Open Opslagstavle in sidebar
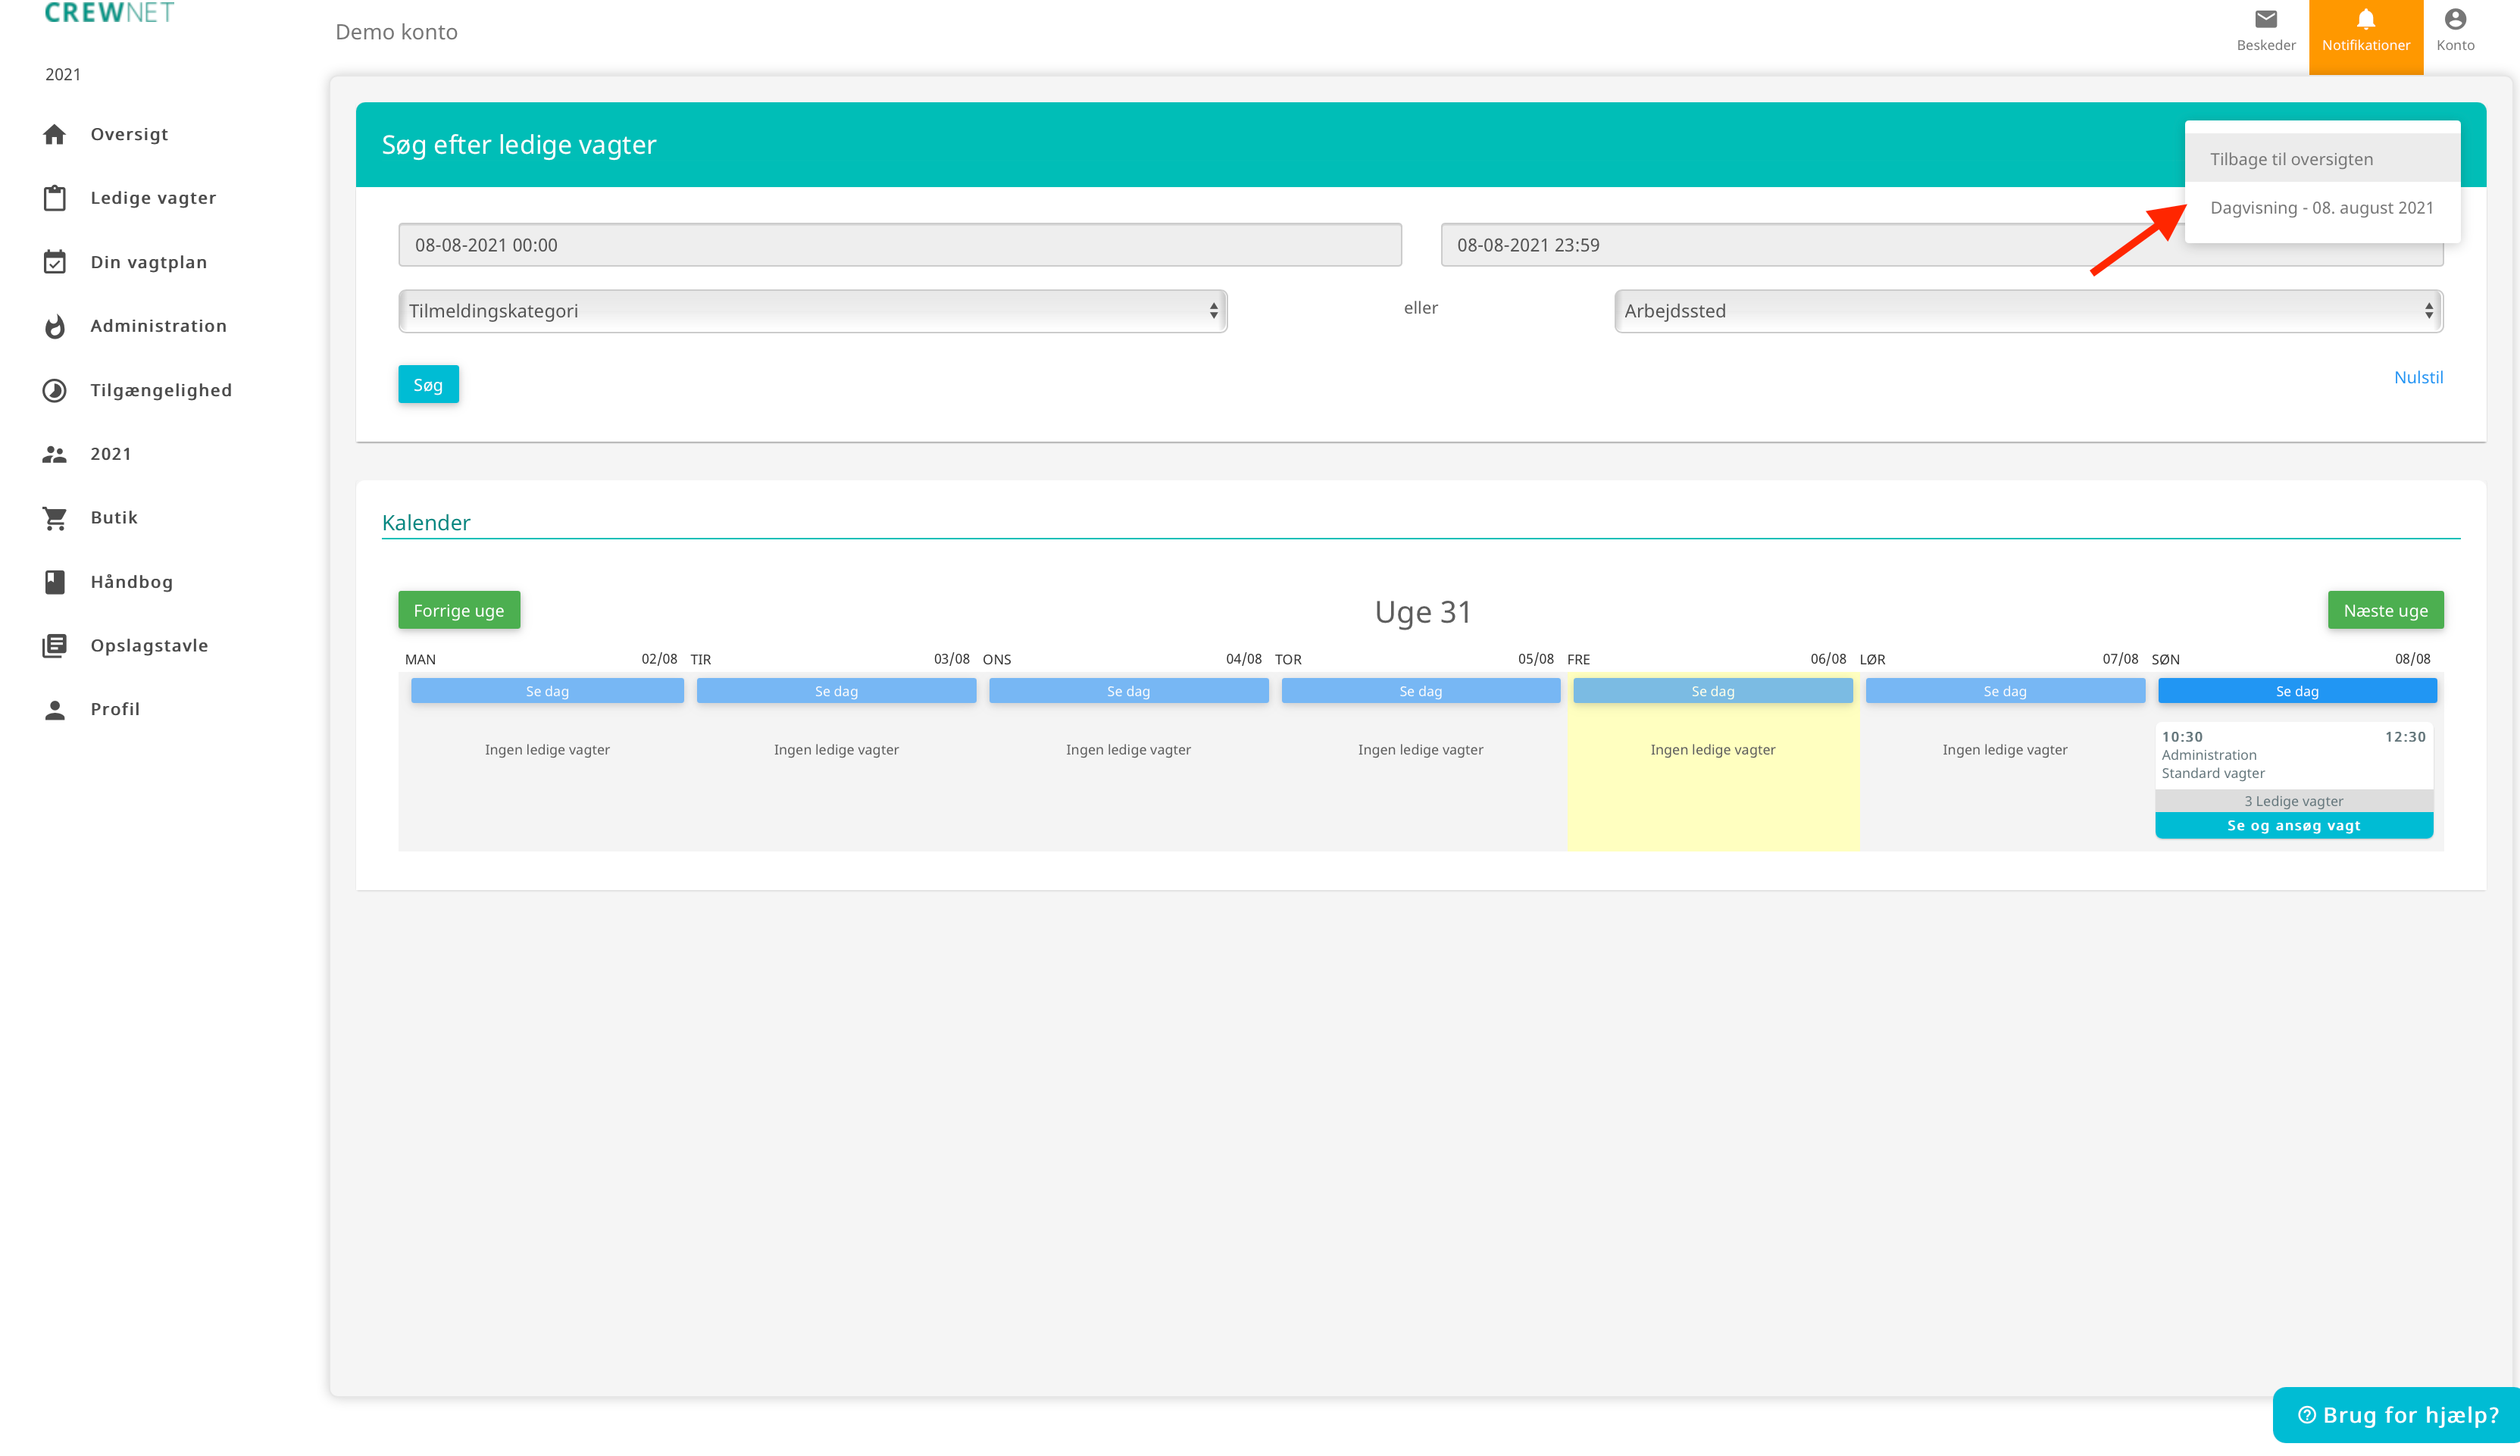The width and height of the screenshot is (2520, 1456). click(149, 645)
